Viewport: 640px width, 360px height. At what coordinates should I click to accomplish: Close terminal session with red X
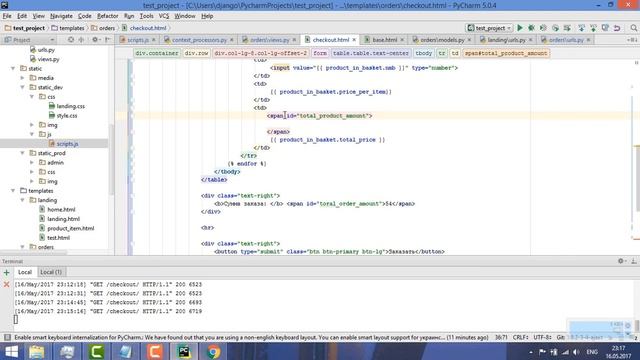(x=7, y=284)
